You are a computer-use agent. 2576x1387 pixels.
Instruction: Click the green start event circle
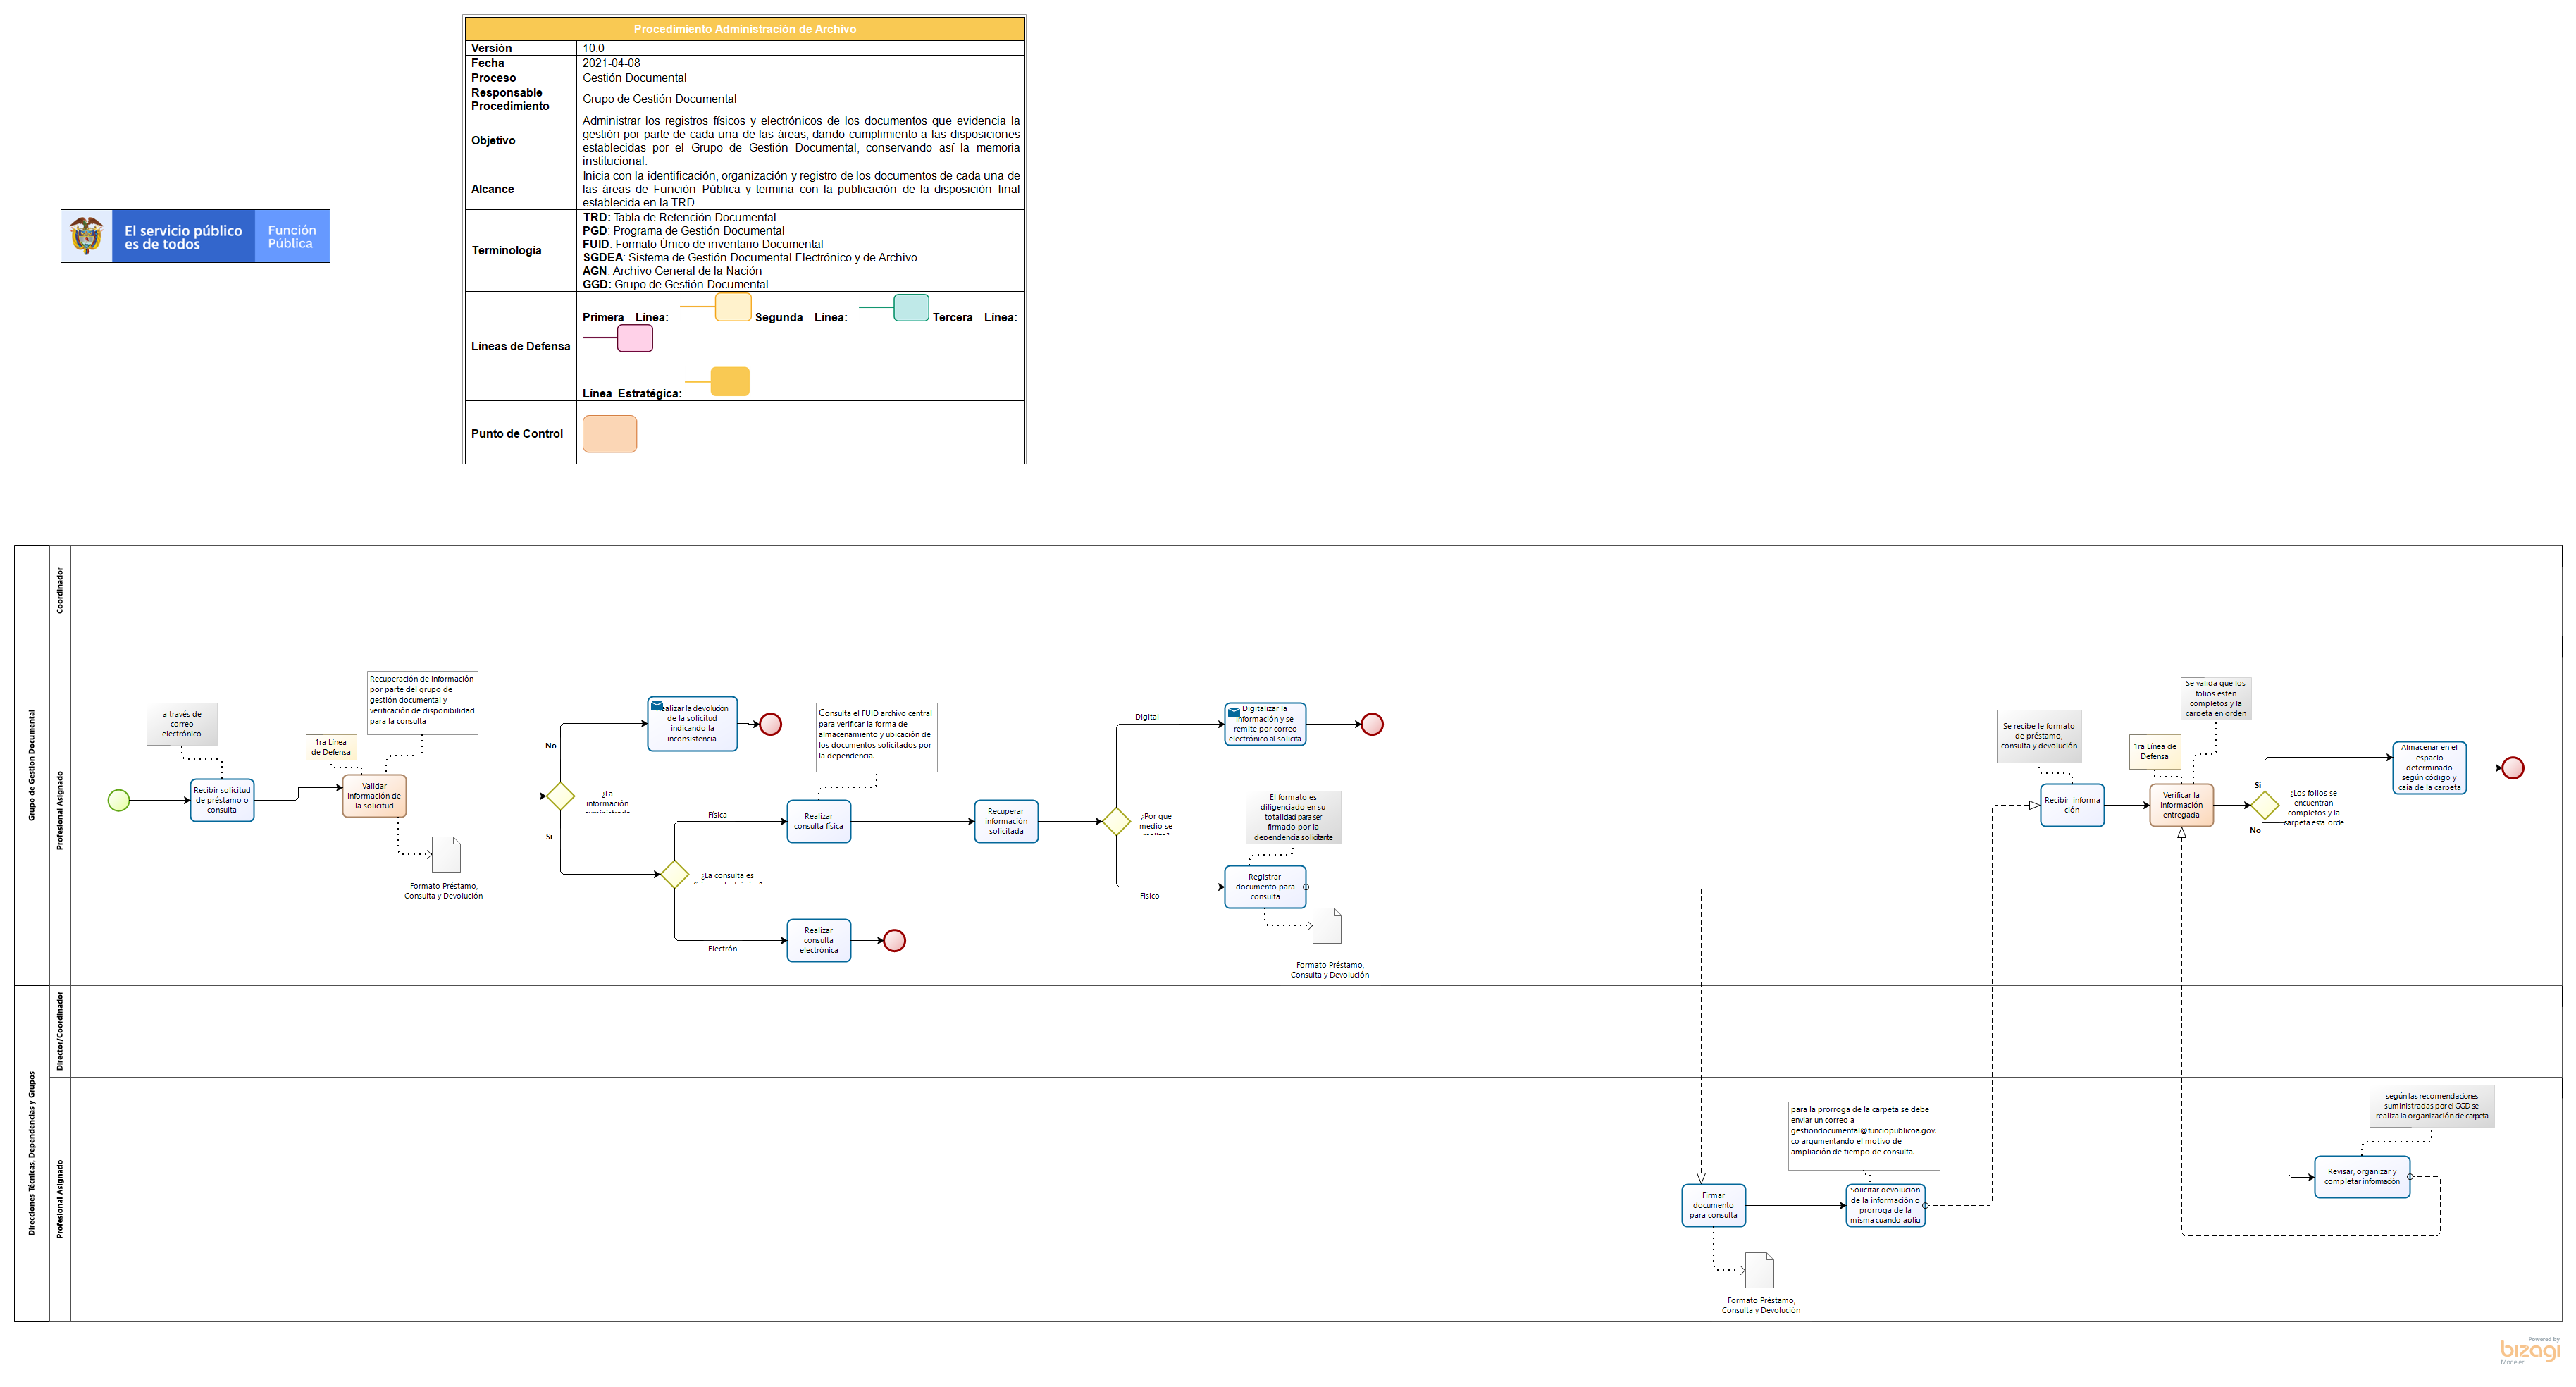tap(118, 800)
